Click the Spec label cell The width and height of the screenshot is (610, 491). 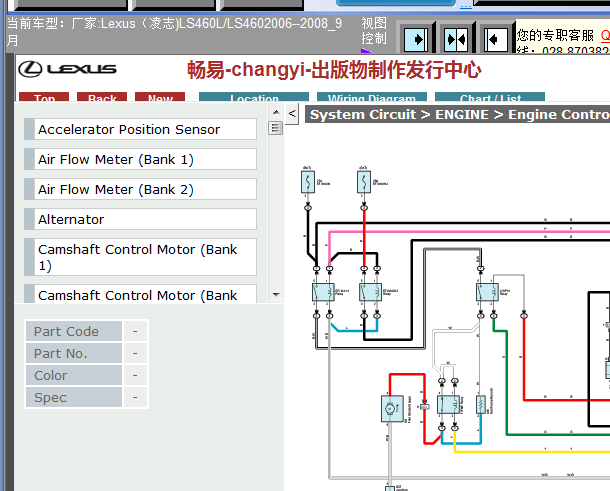(x=74, y=398)
